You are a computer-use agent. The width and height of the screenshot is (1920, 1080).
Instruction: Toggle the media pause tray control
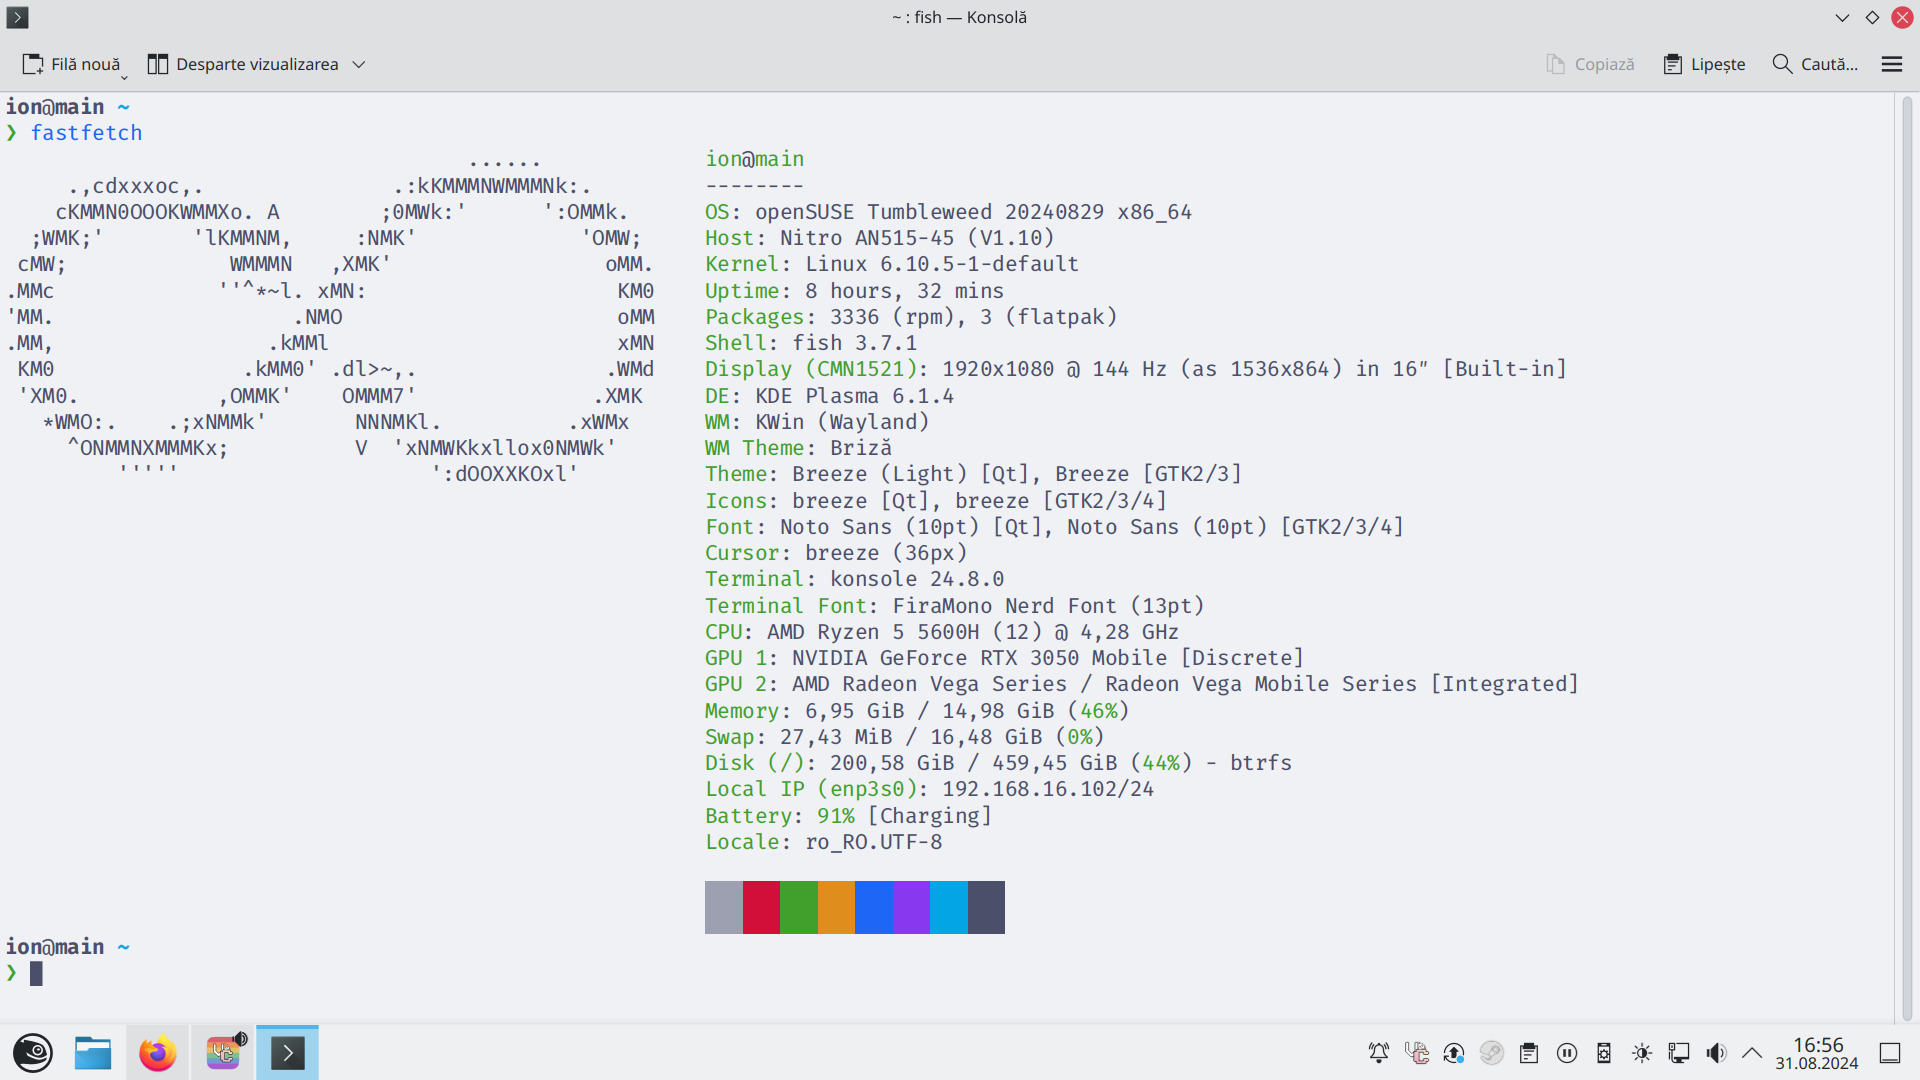(x=1567, y=1053)
